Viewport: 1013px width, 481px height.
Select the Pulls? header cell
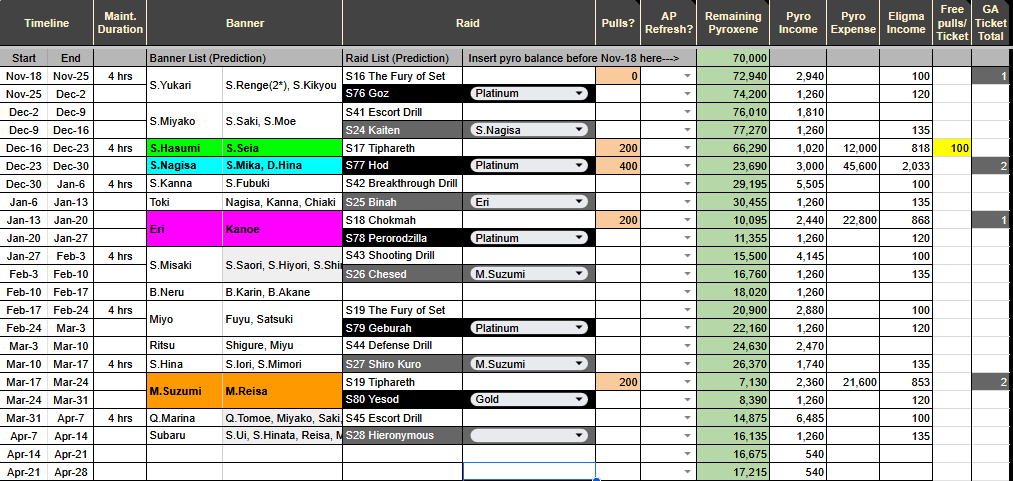click(618, 23)
